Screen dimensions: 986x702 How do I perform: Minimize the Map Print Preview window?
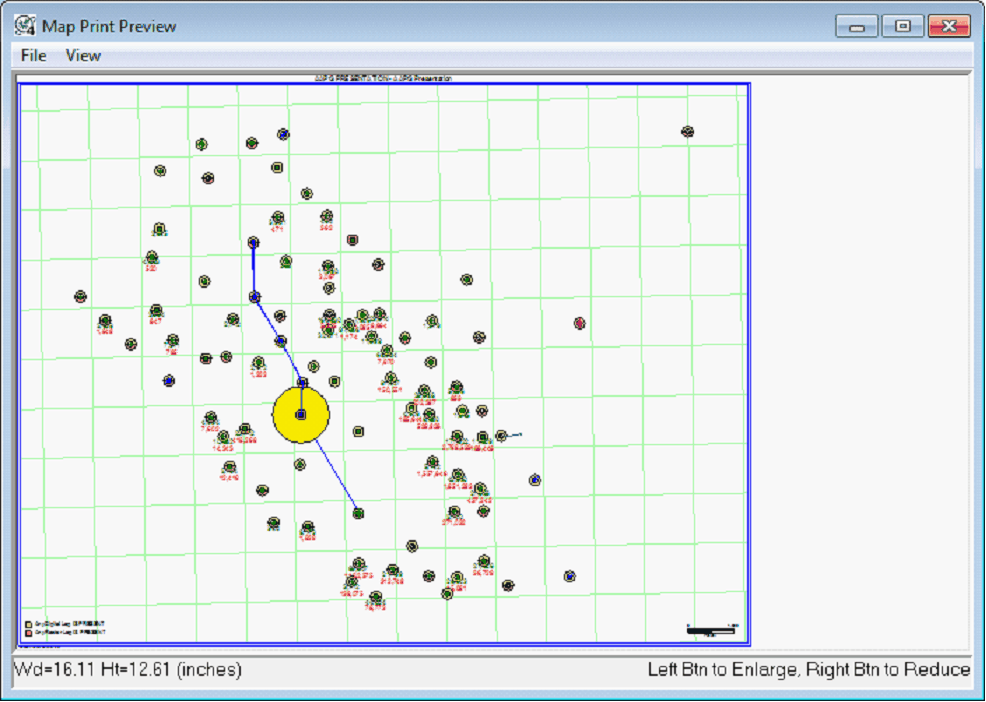pyautogui.click(x=857, y=27)
